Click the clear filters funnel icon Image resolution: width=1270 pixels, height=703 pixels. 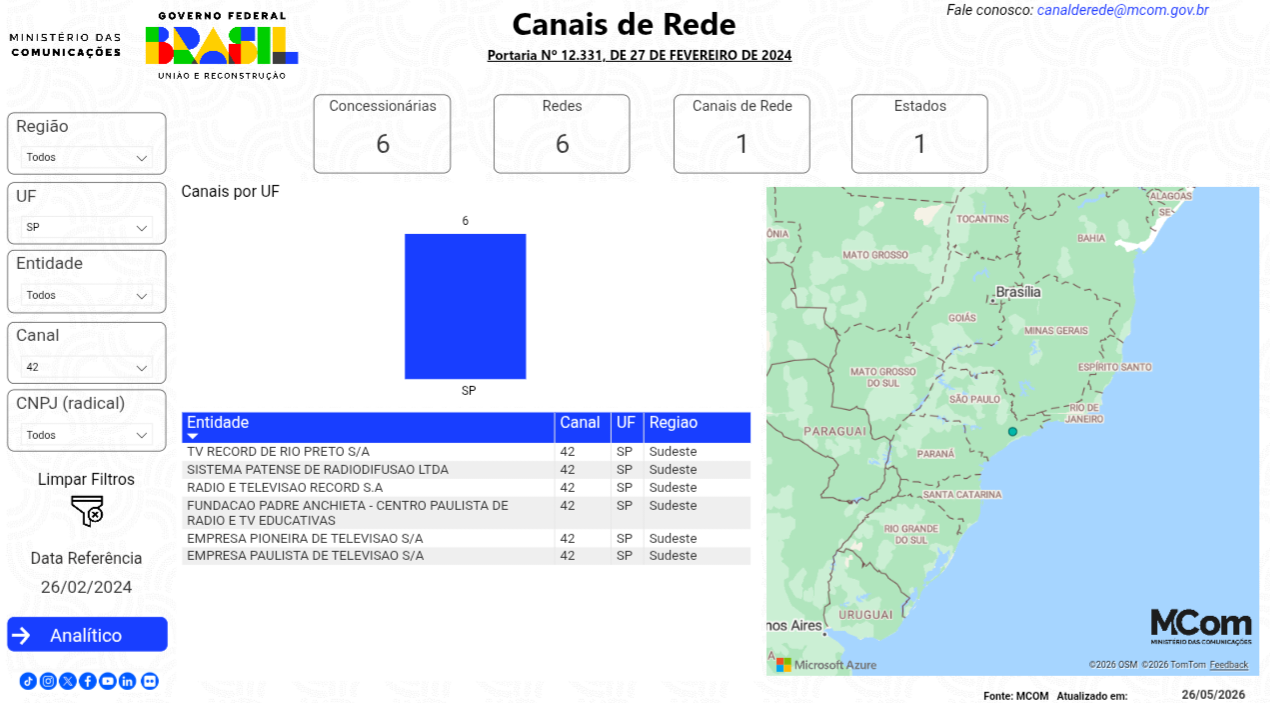click(x=87, y=511)
